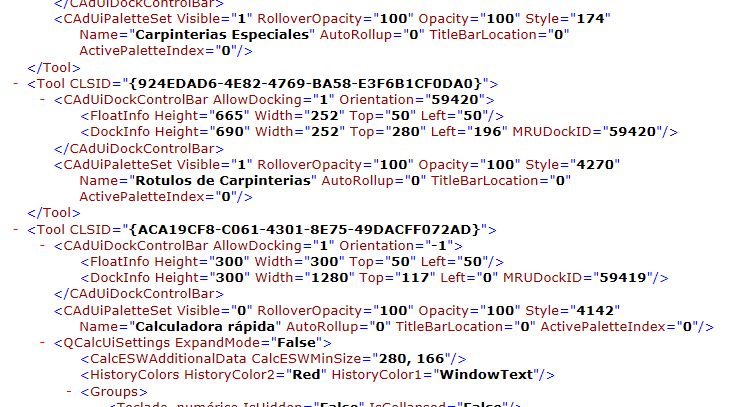Collapse the CAdUiDockControlBar node with Orientation 59420
The height and width of the screenshot is (407, 733).
[42, 100]
